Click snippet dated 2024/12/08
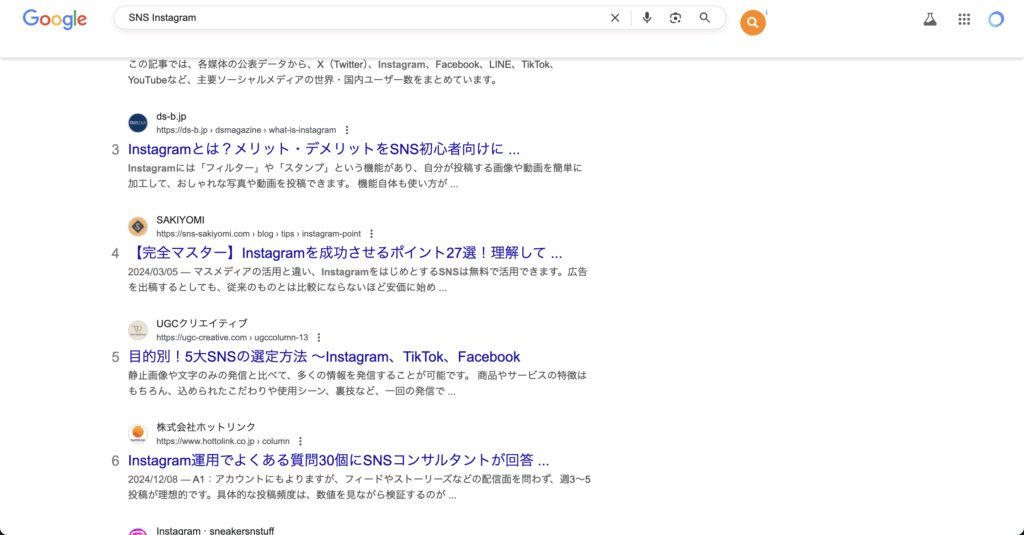The height and width of the screenshot is (535, 1024). tap(359, 487)
